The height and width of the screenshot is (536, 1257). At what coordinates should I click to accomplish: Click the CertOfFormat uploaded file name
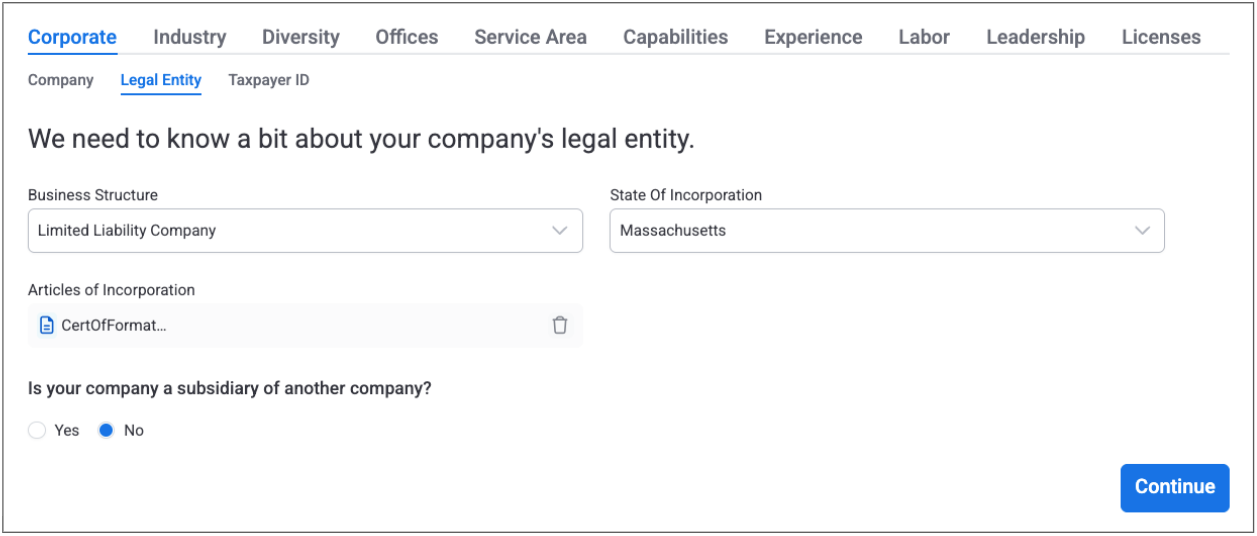point(114,325)
